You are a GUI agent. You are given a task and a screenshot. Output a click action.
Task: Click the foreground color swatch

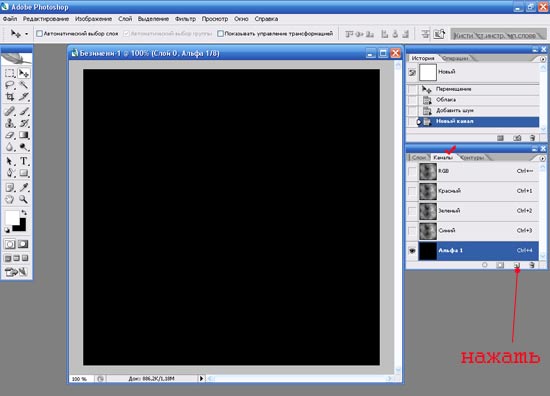(12, 217)
